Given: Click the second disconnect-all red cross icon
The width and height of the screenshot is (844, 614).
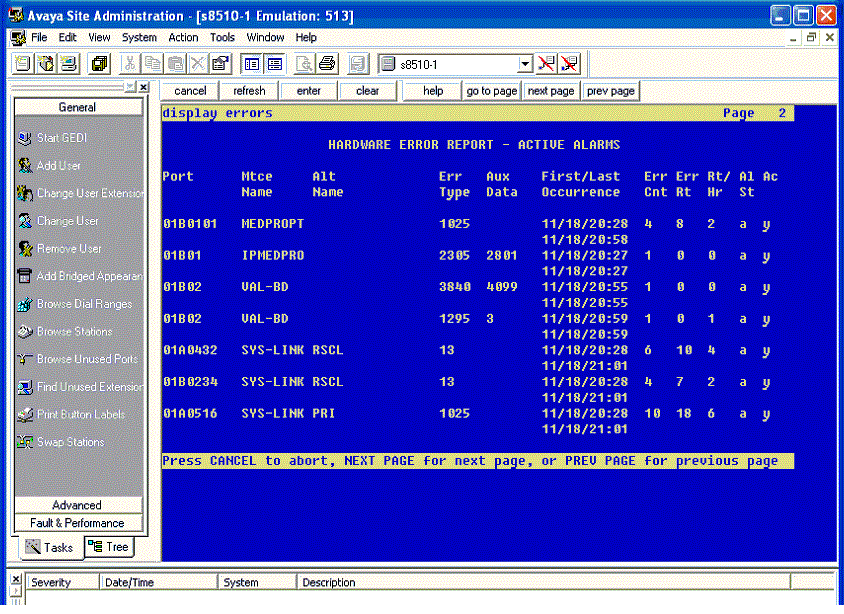Looking at the screenshot, I should (x=569, y=64).
